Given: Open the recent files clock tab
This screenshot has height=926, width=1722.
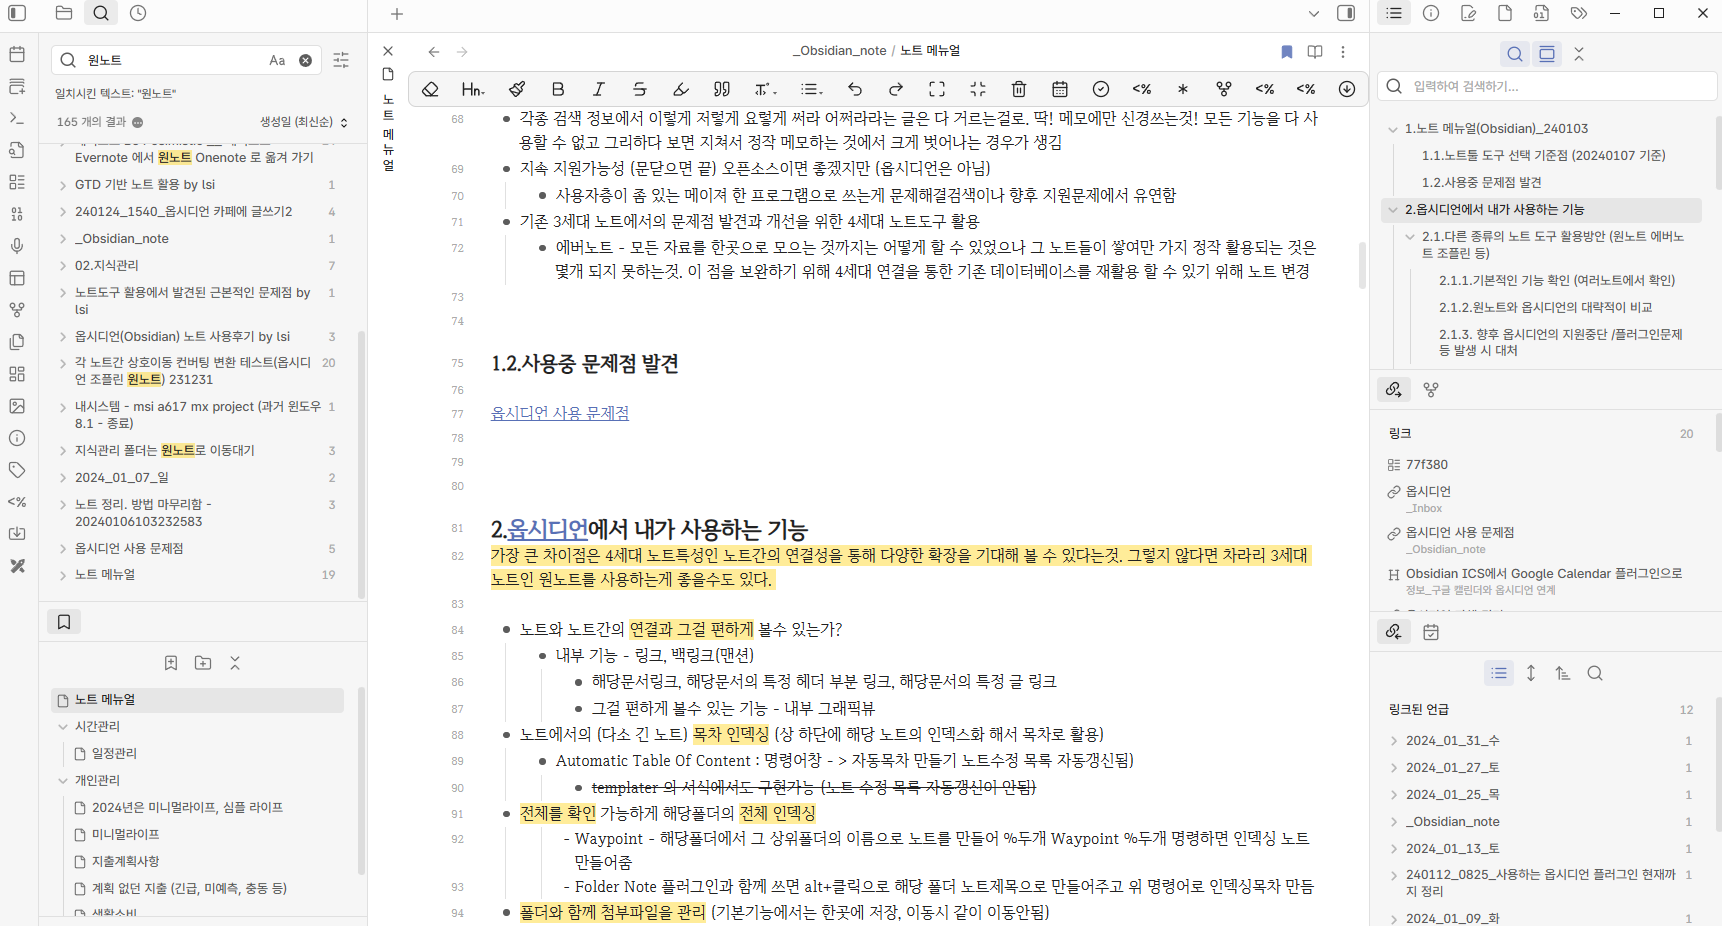Looking at the screenshot, I should (x=138, y=13).
